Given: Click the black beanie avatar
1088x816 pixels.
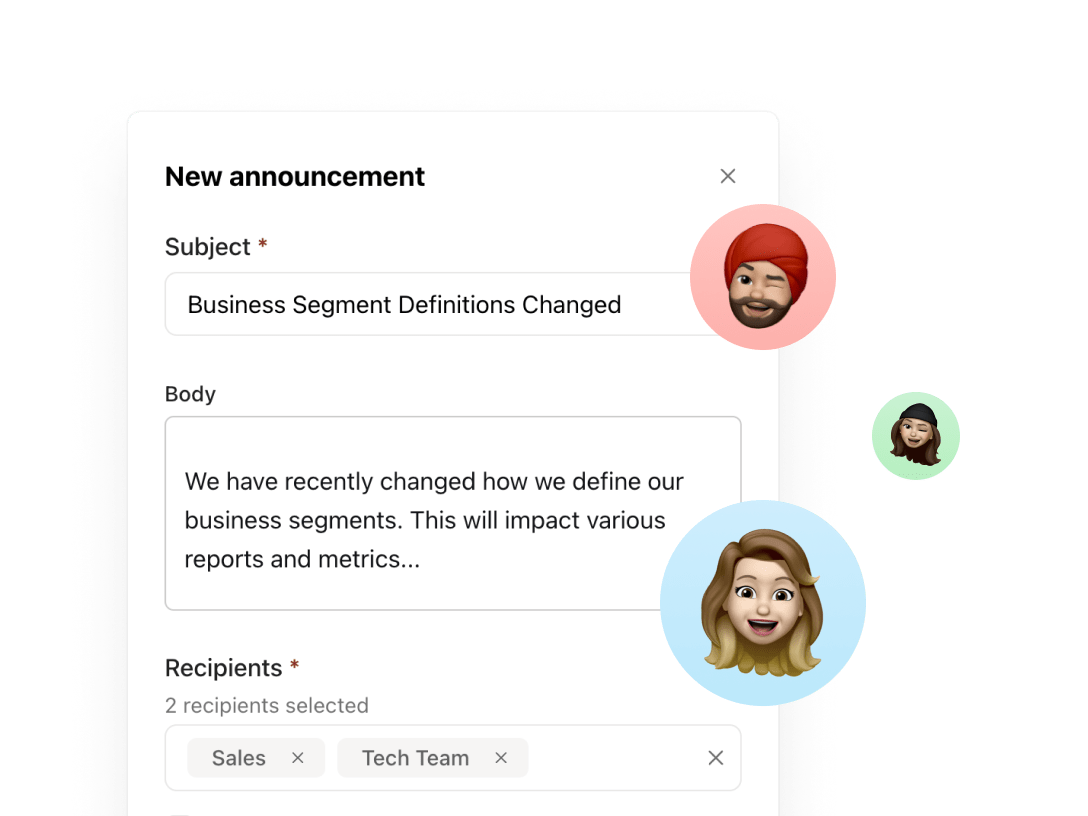Looking at the screenshot, I should click(x=915, y=436).
